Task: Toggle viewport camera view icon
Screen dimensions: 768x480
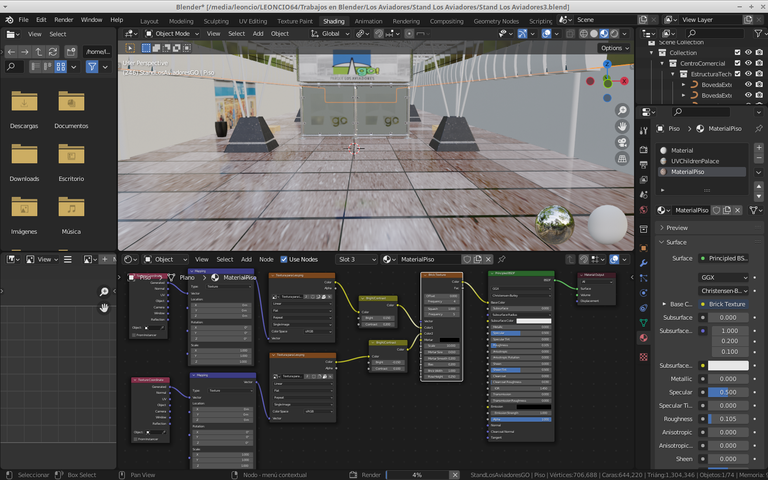Action: [622, 143]
